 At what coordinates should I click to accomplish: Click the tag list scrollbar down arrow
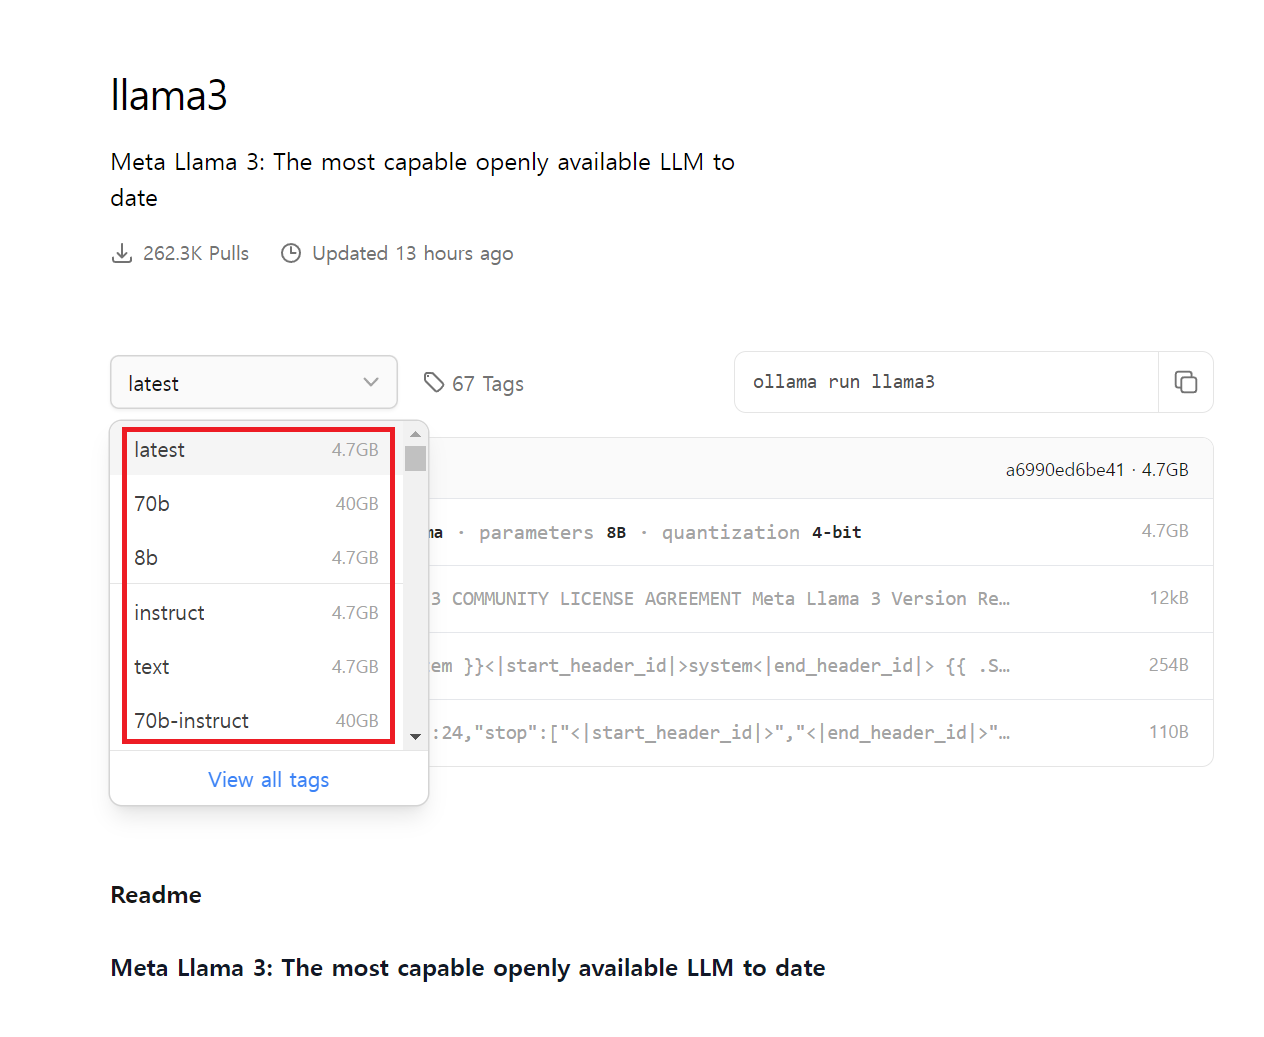[415, 737]
